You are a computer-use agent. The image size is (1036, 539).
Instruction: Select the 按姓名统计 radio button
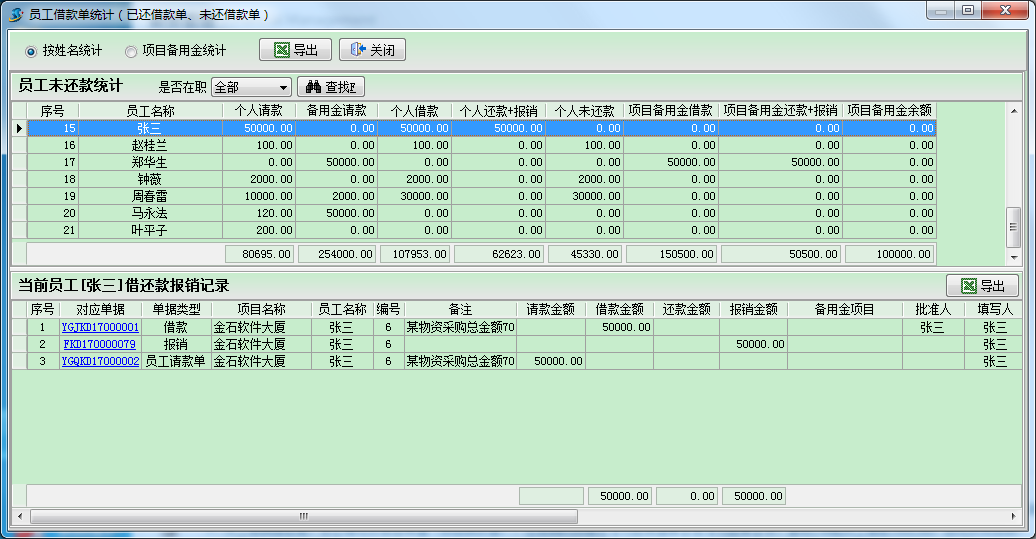[30, 51]
